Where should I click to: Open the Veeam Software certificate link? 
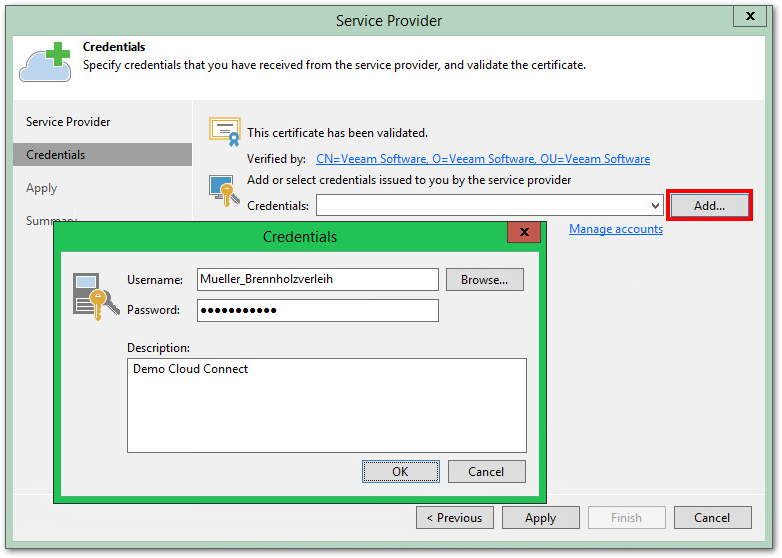tap(483, 159)
